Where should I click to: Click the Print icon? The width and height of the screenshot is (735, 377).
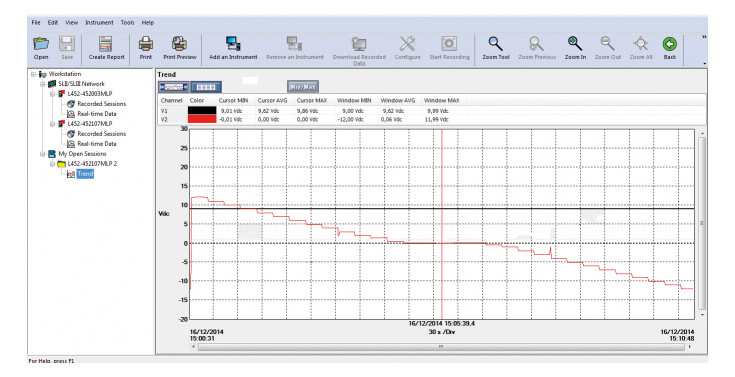point(146,44)
